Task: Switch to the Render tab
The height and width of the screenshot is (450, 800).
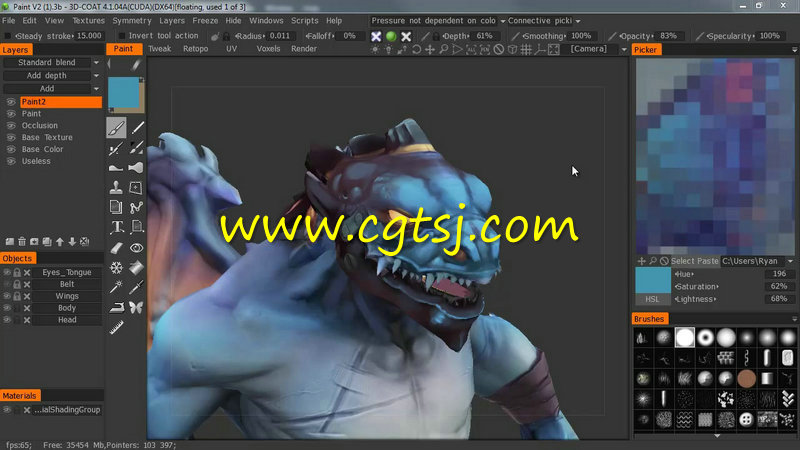Action: pos(304,49)
